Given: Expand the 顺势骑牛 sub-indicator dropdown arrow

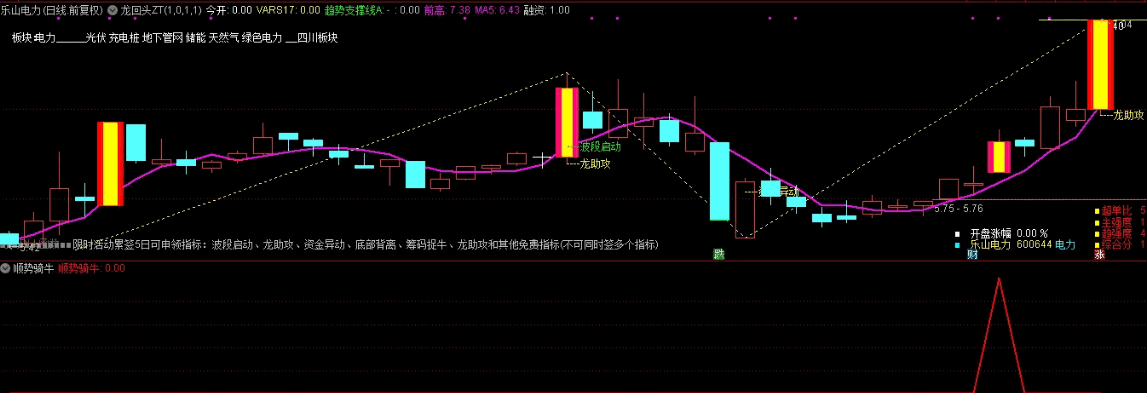Looking at the screenshot, I should point(5,269).
